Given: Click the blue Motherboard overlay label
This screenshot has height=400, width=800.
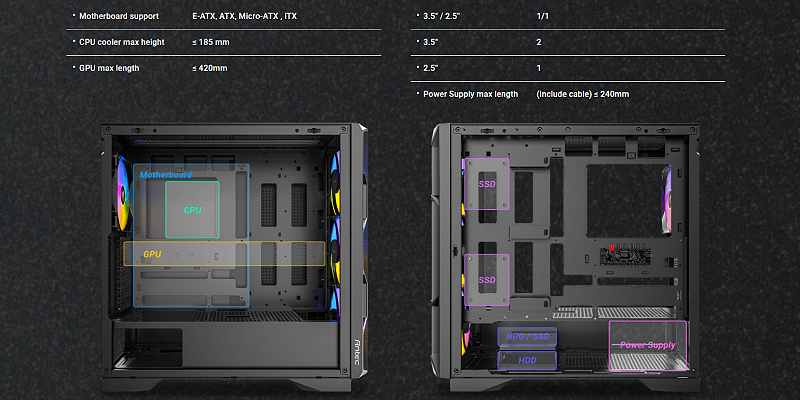Looking at the screenshot, I should [x=166, y=175].
